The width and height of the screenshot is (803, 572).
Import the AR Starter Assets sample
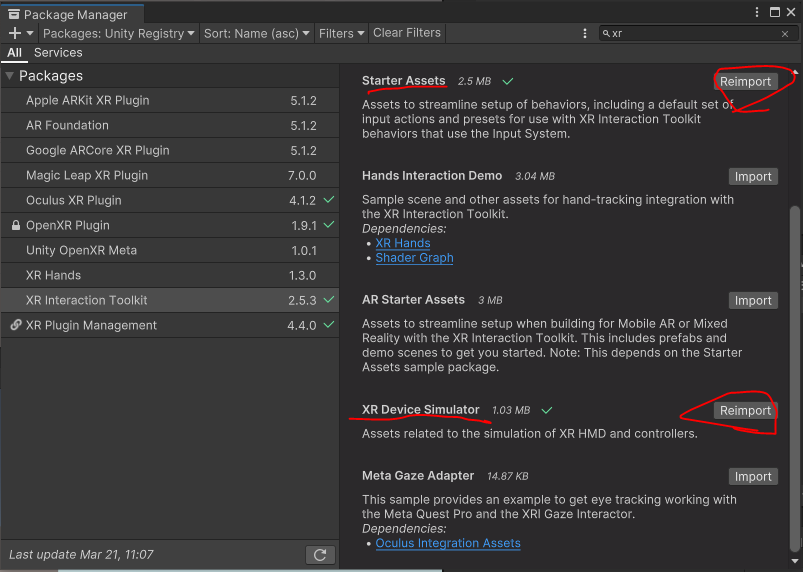coord(753,301)
